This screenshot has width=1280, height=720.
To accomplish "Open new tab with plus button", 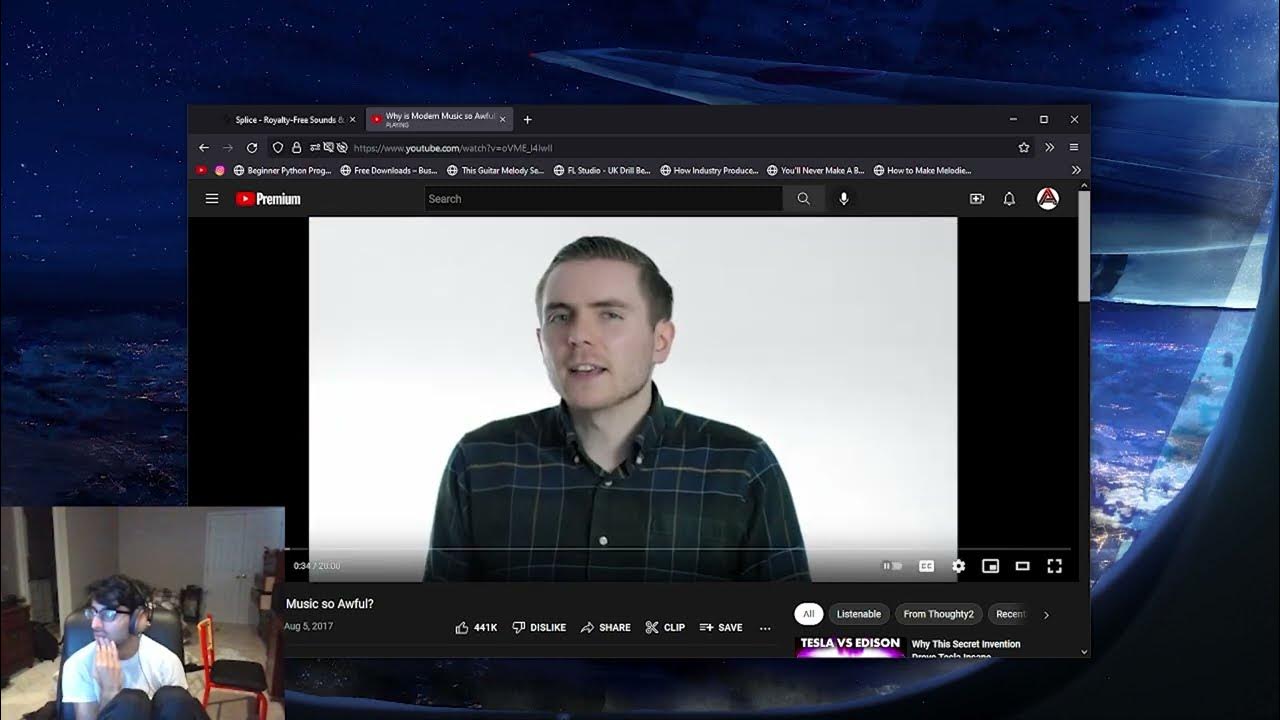I will tap(527, 119).
